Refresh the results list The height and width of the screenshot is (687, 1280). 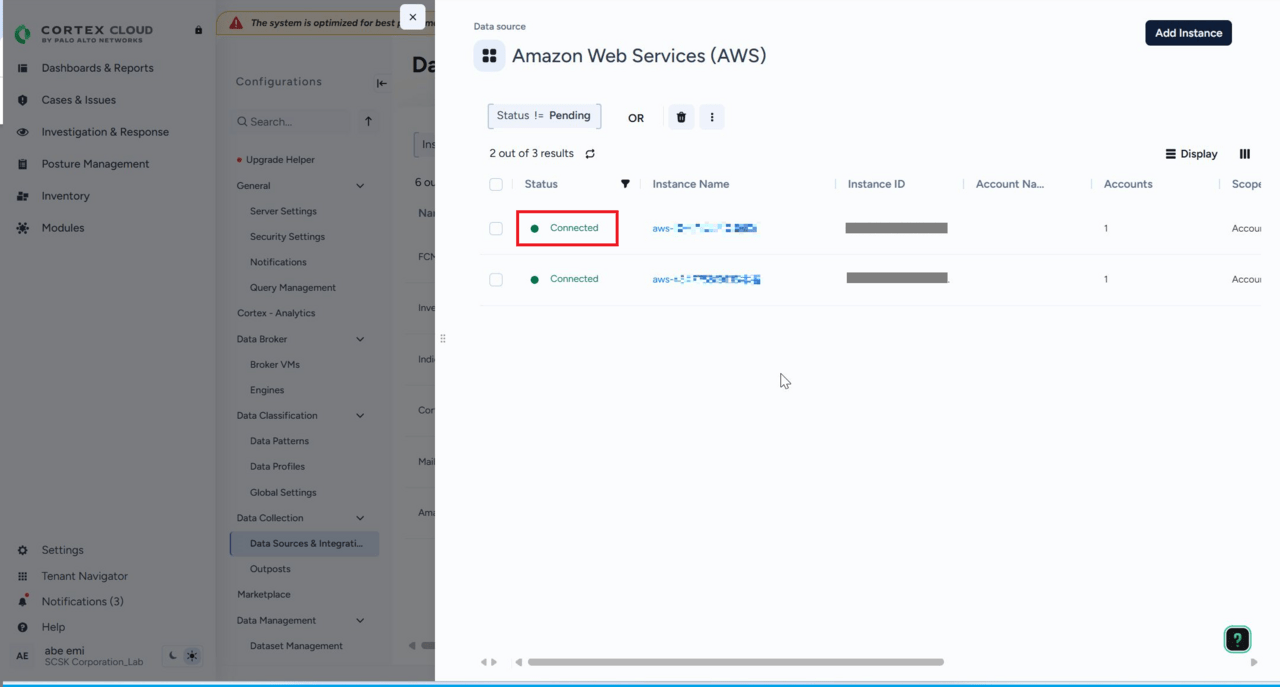(590, 154)
